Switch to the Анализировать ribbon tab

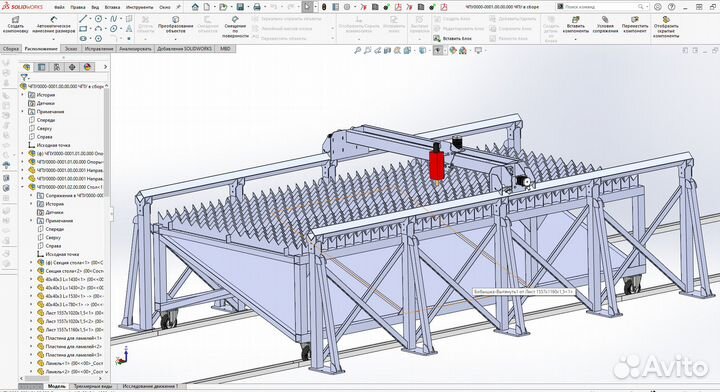[135, 48]
